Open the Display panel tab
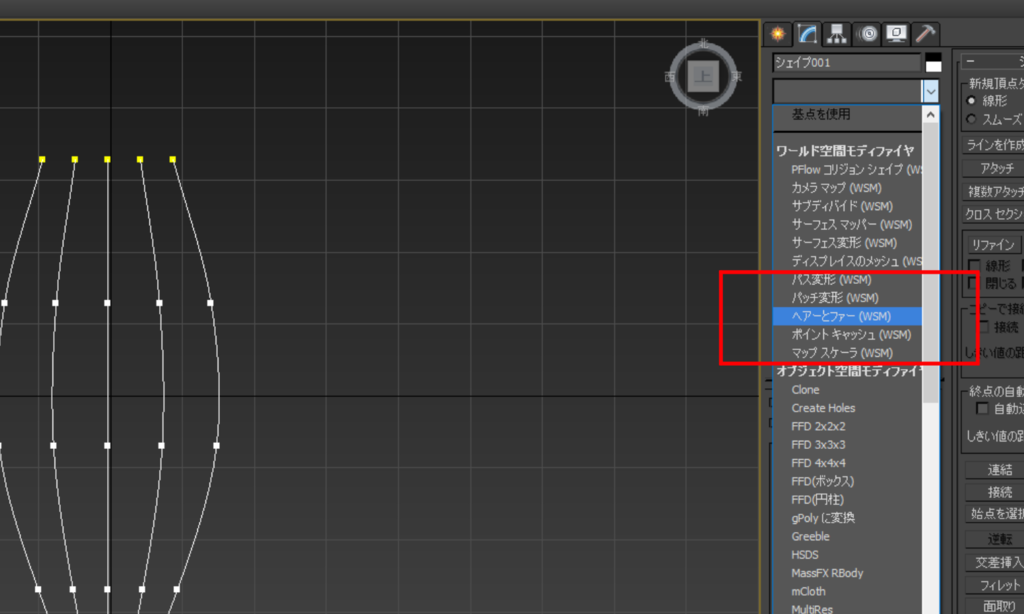The width and height of the screenshot is (1024, 614). 896,34
